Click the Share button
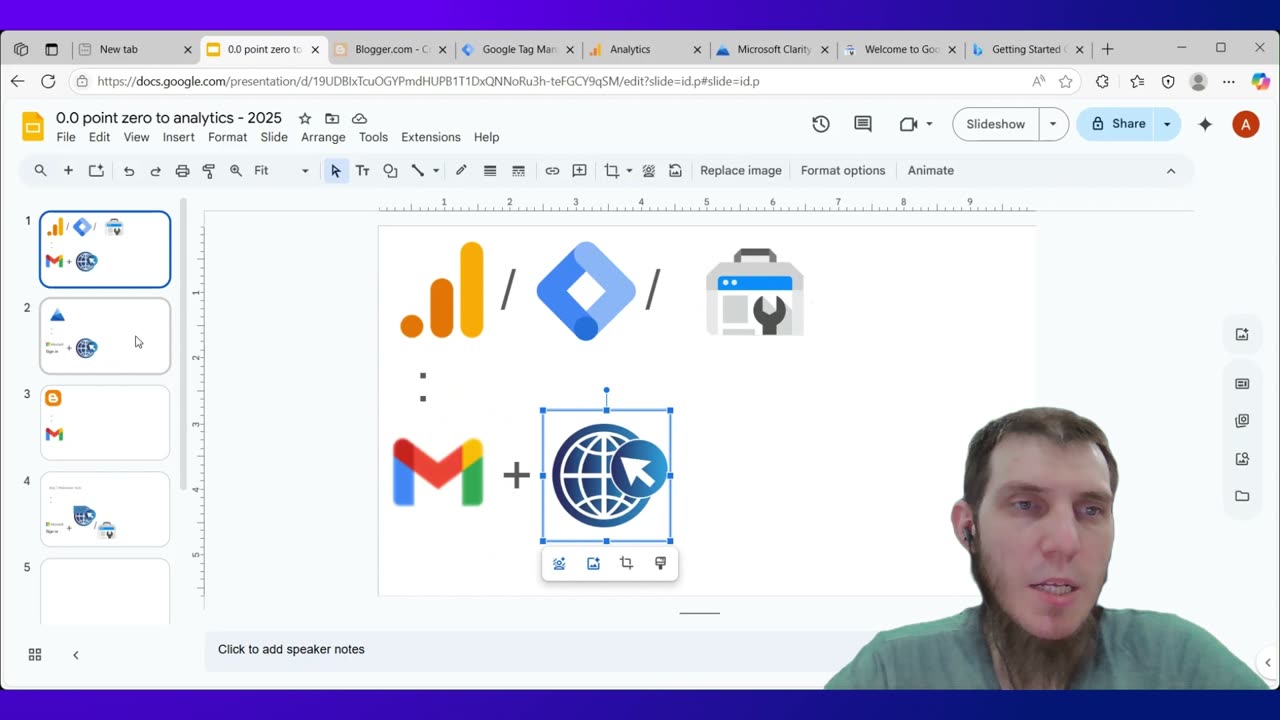Screen dimensions: 1280x720 1118,124
